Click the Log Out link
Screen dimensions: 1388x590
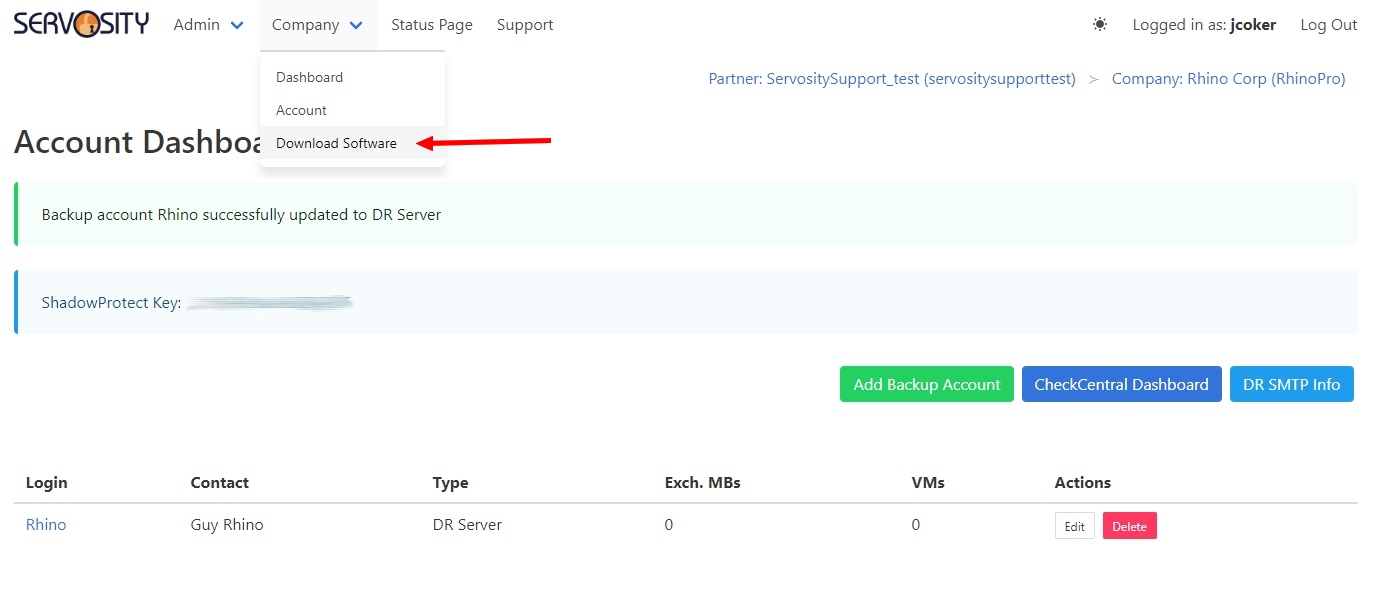pyautogui.click(x=1328, y=25)
